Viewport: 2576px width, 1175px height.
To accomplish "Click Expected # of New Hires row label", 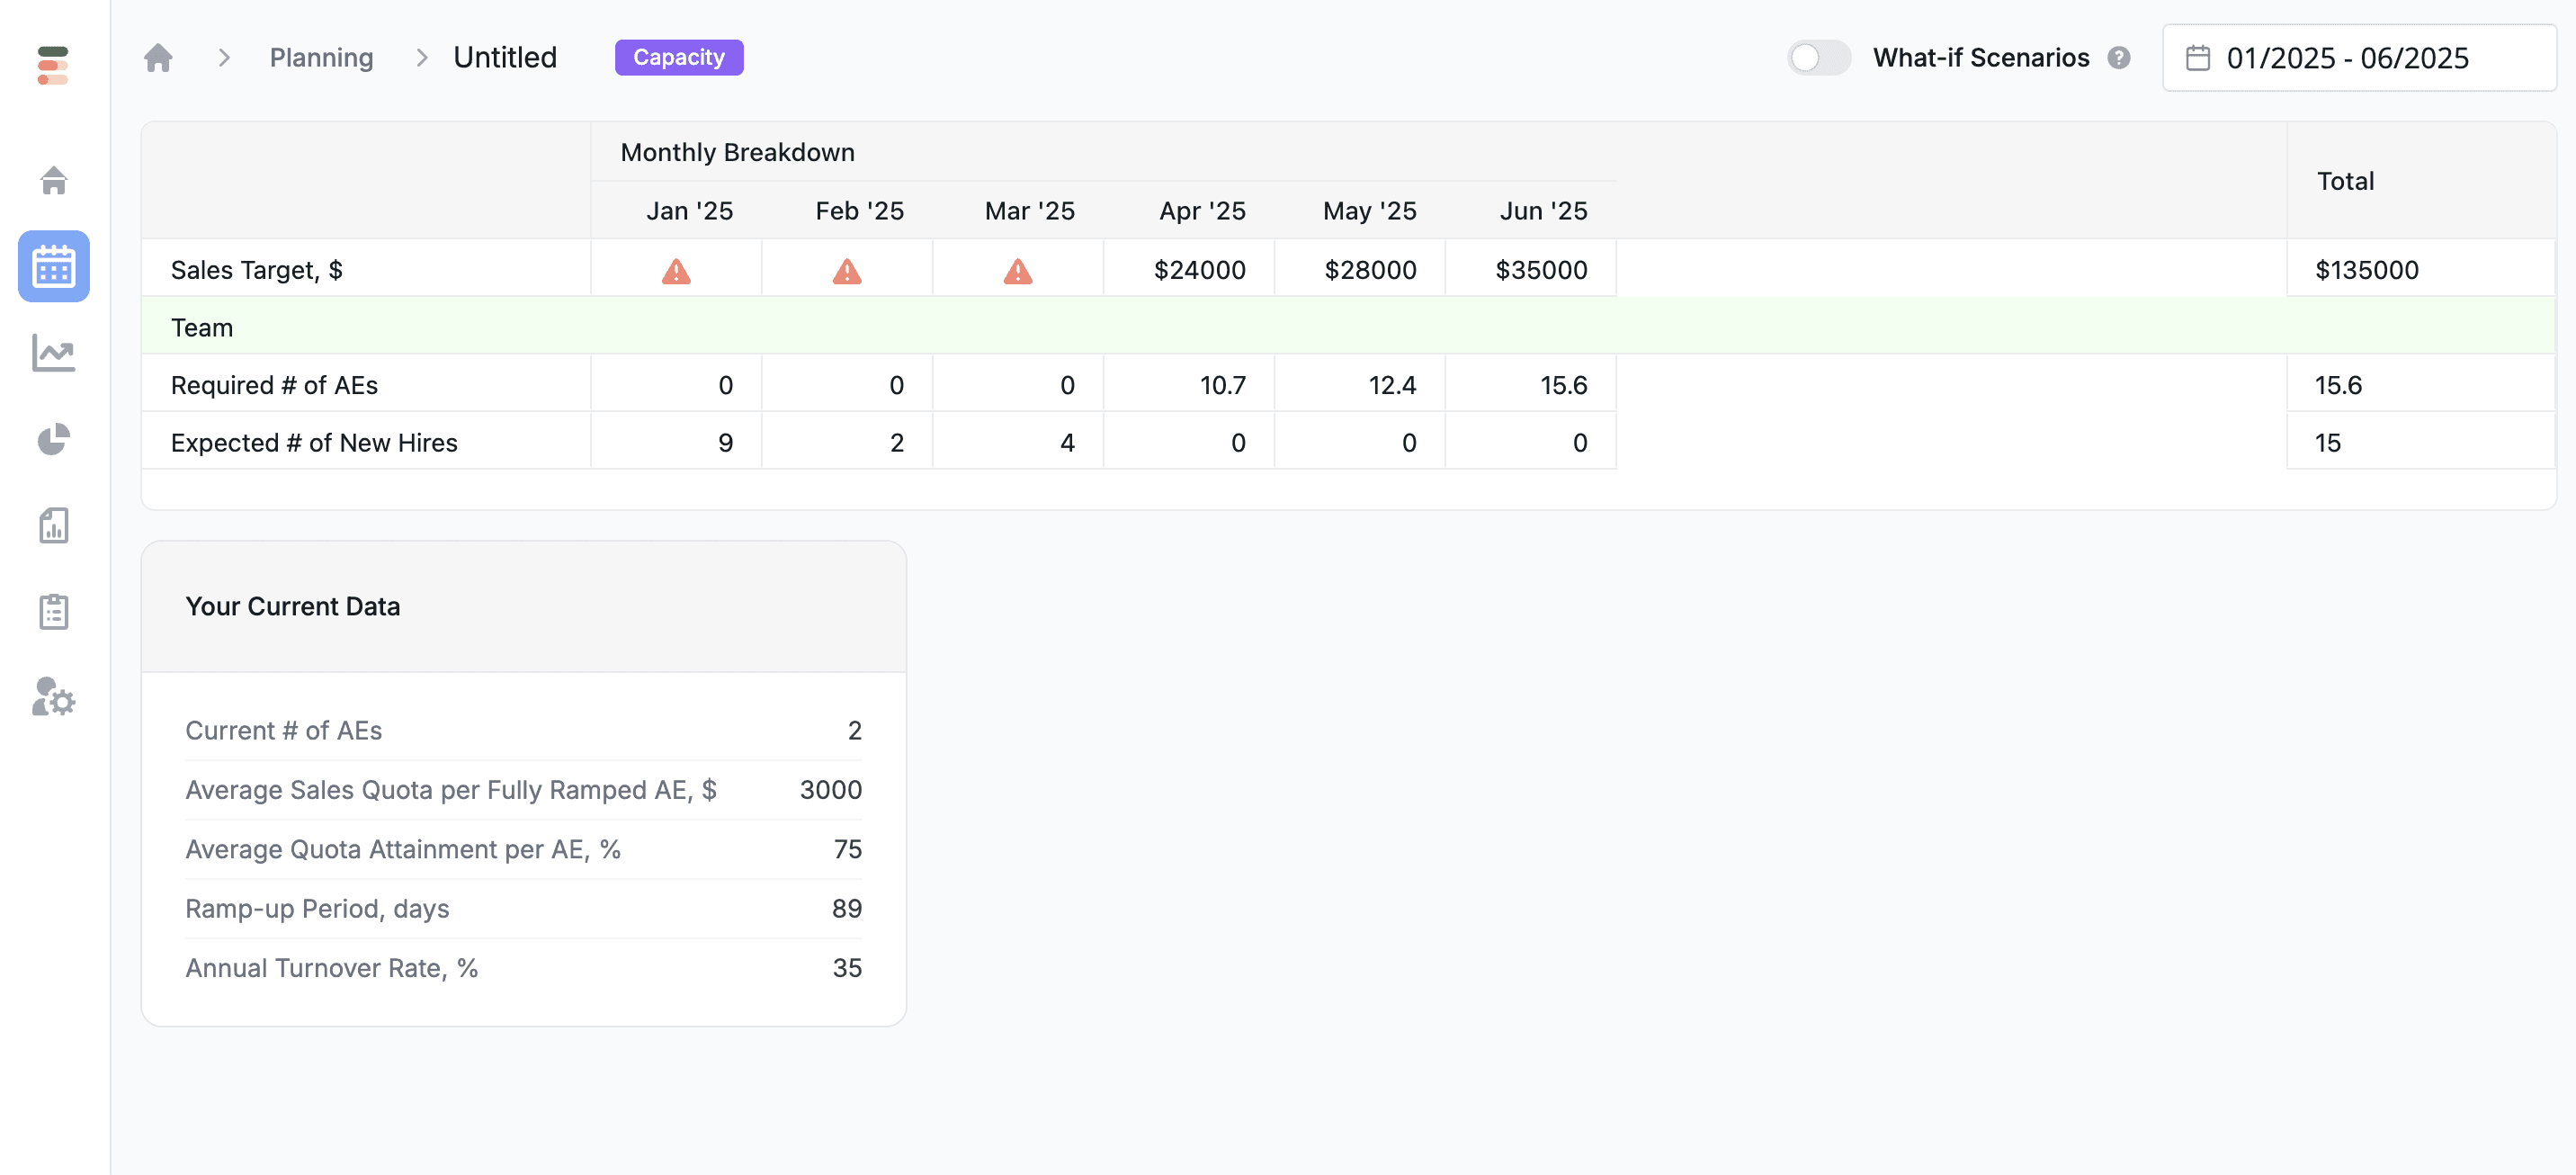I will 314,443.
